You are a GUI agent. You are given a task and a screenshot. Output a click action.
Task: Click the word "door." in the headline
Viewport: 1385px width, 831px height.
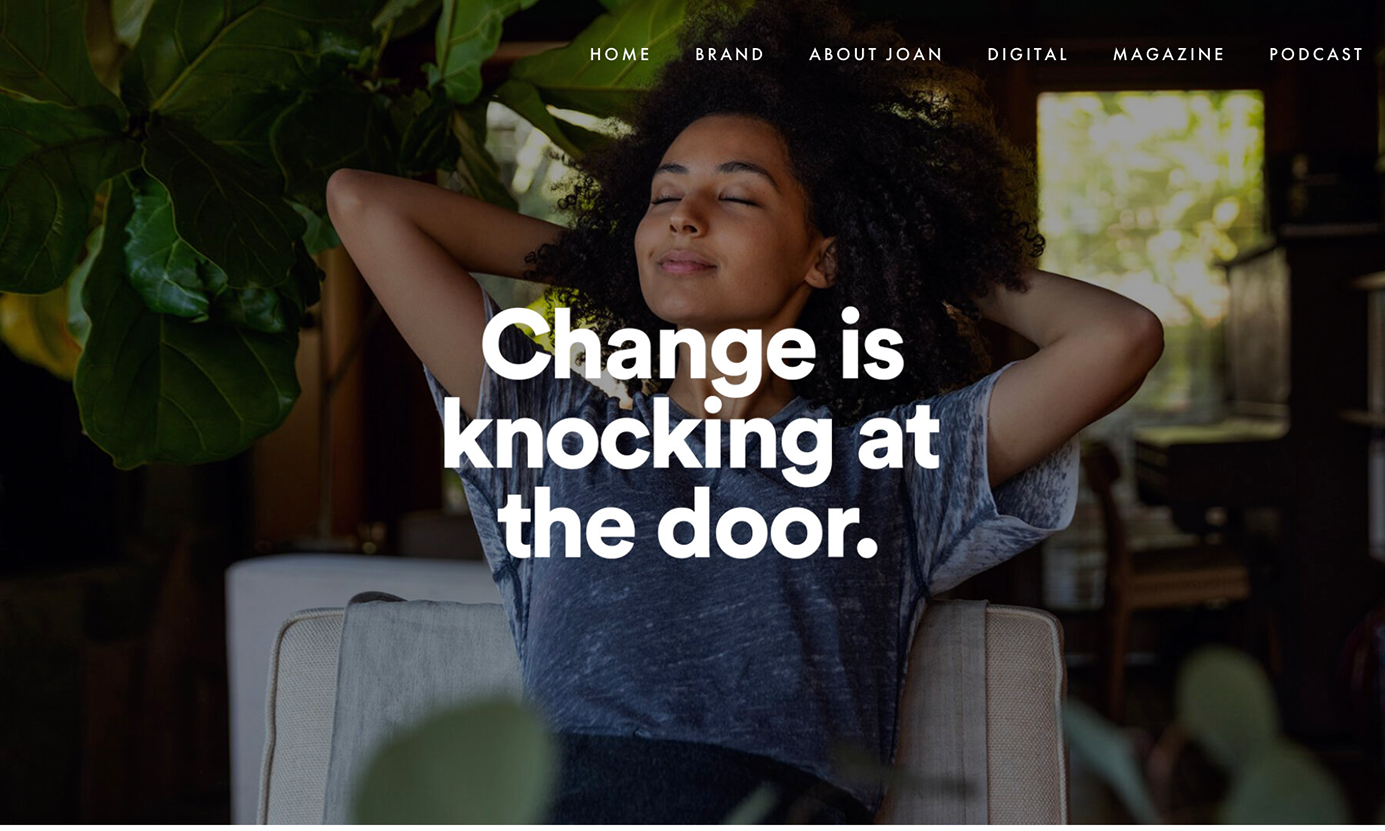(767, 525)
